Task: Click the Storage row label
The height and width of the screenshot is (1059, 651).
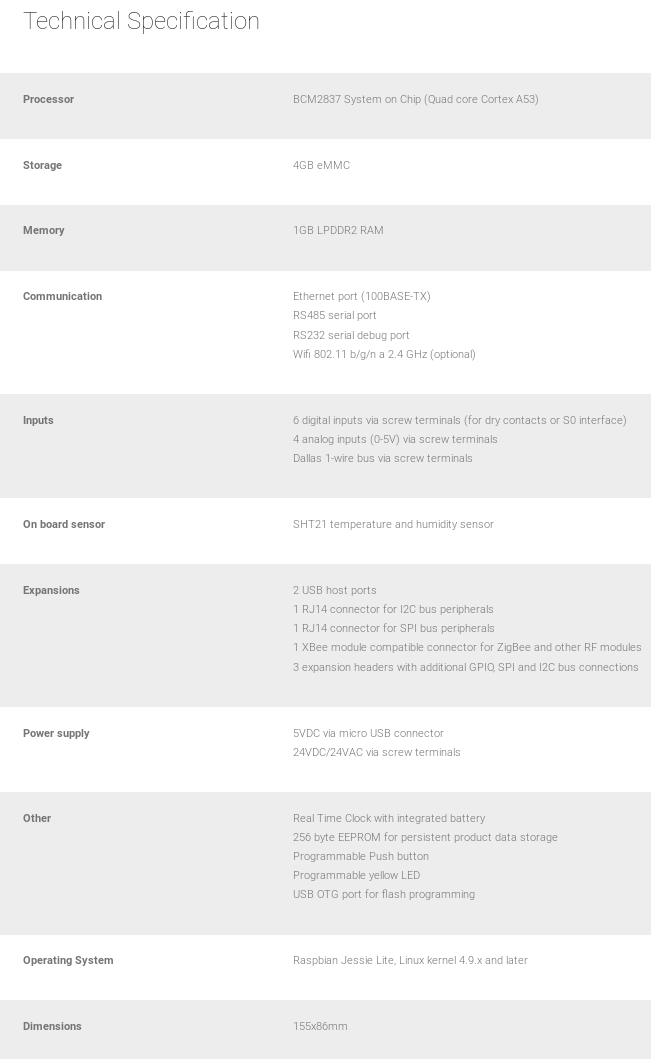Action: (x=42, y=165)
